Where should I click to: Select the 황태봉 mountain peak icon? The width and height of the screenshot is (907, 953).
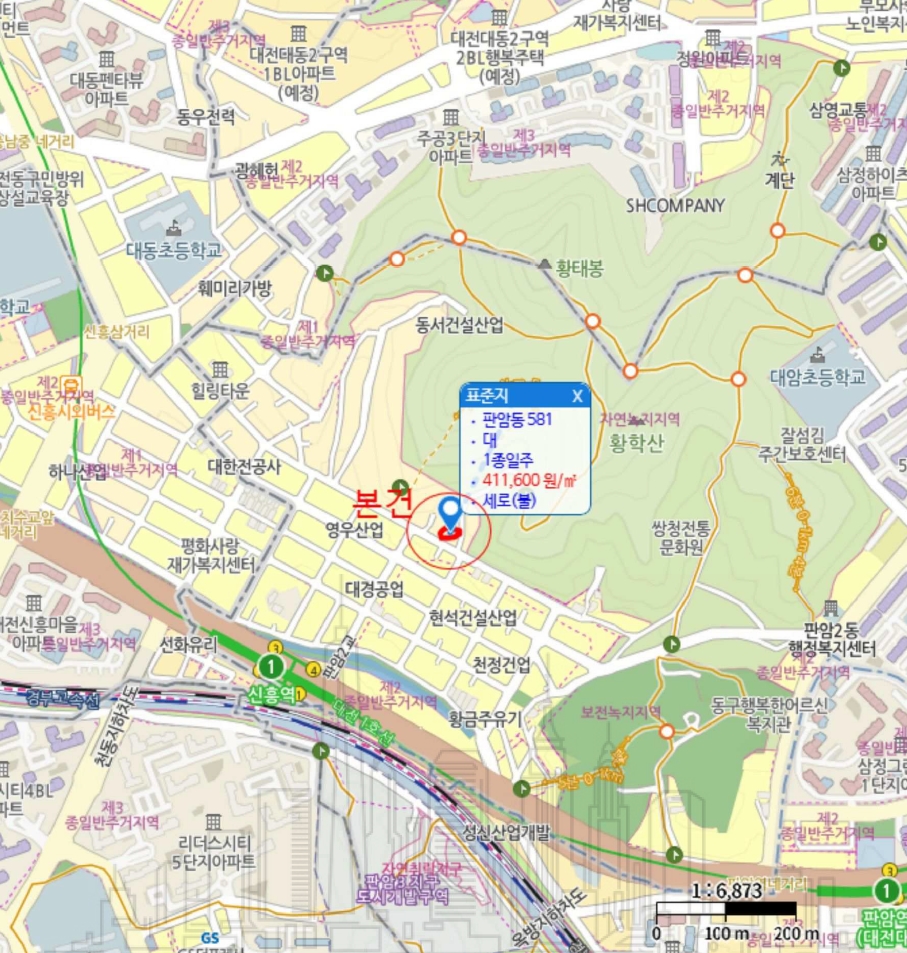click(x=545, y=264)
